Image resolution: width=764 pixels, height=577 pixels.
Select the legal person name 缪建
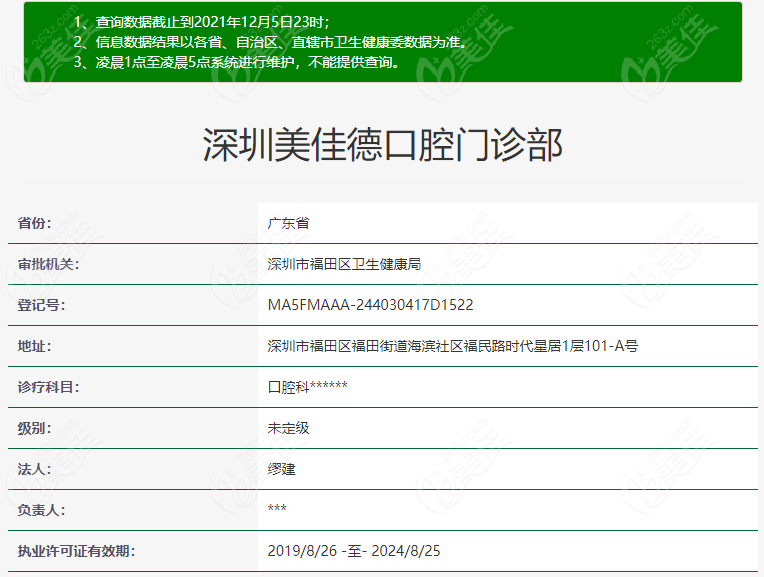(x=282, y=469)
